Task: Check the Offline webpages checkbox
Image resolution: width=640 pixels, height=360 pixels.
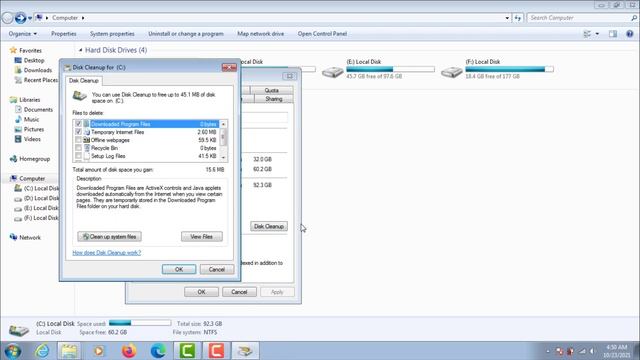Action: [78, 140]
